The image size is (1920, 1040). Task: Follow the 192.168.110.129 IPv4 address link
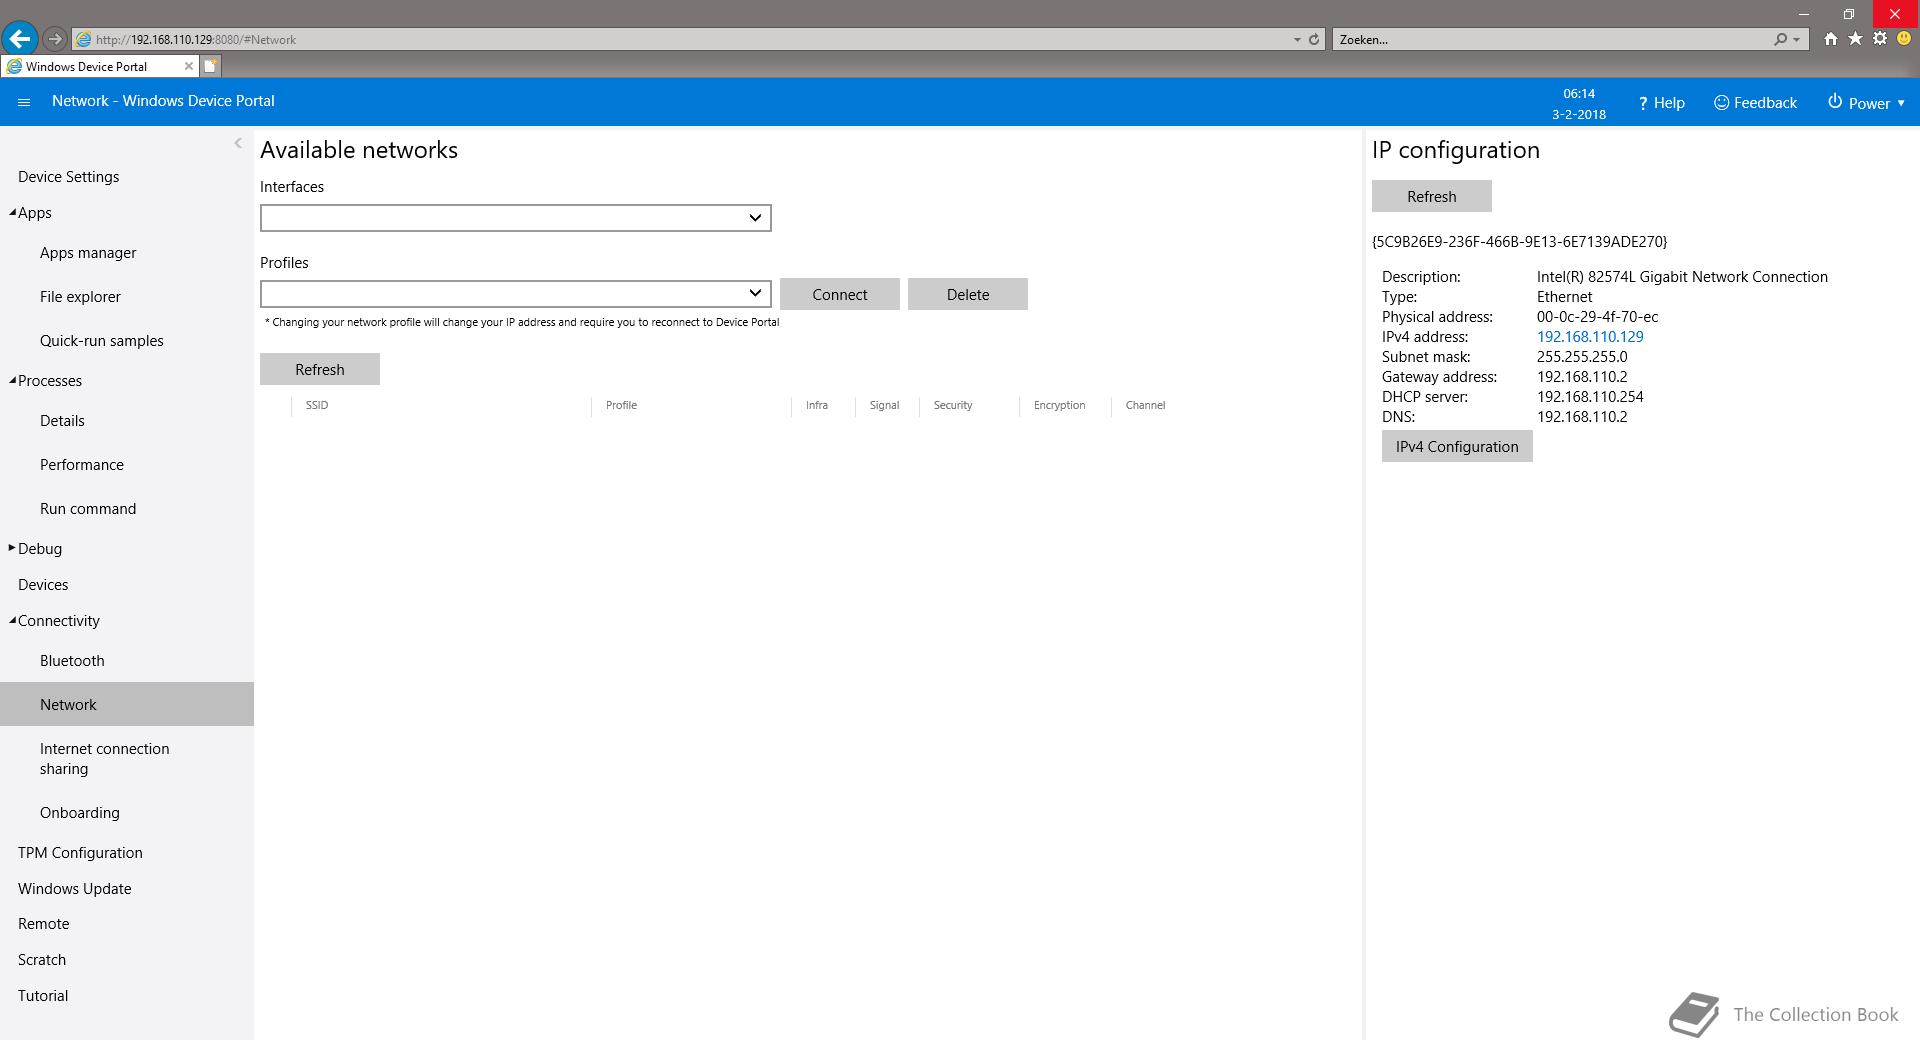pyautogui.click(x=1590, y=337)
